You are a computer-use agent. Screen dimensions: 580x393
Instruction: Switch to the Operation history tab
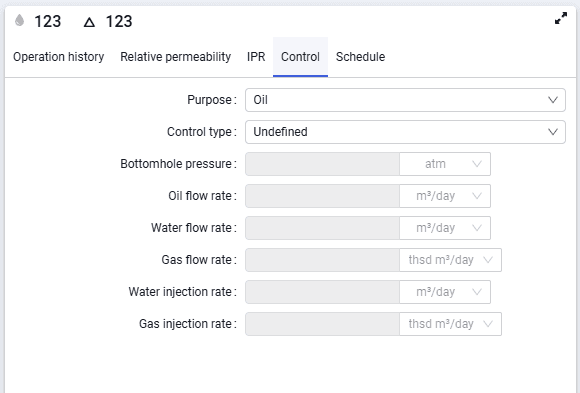tap(58, 57)
